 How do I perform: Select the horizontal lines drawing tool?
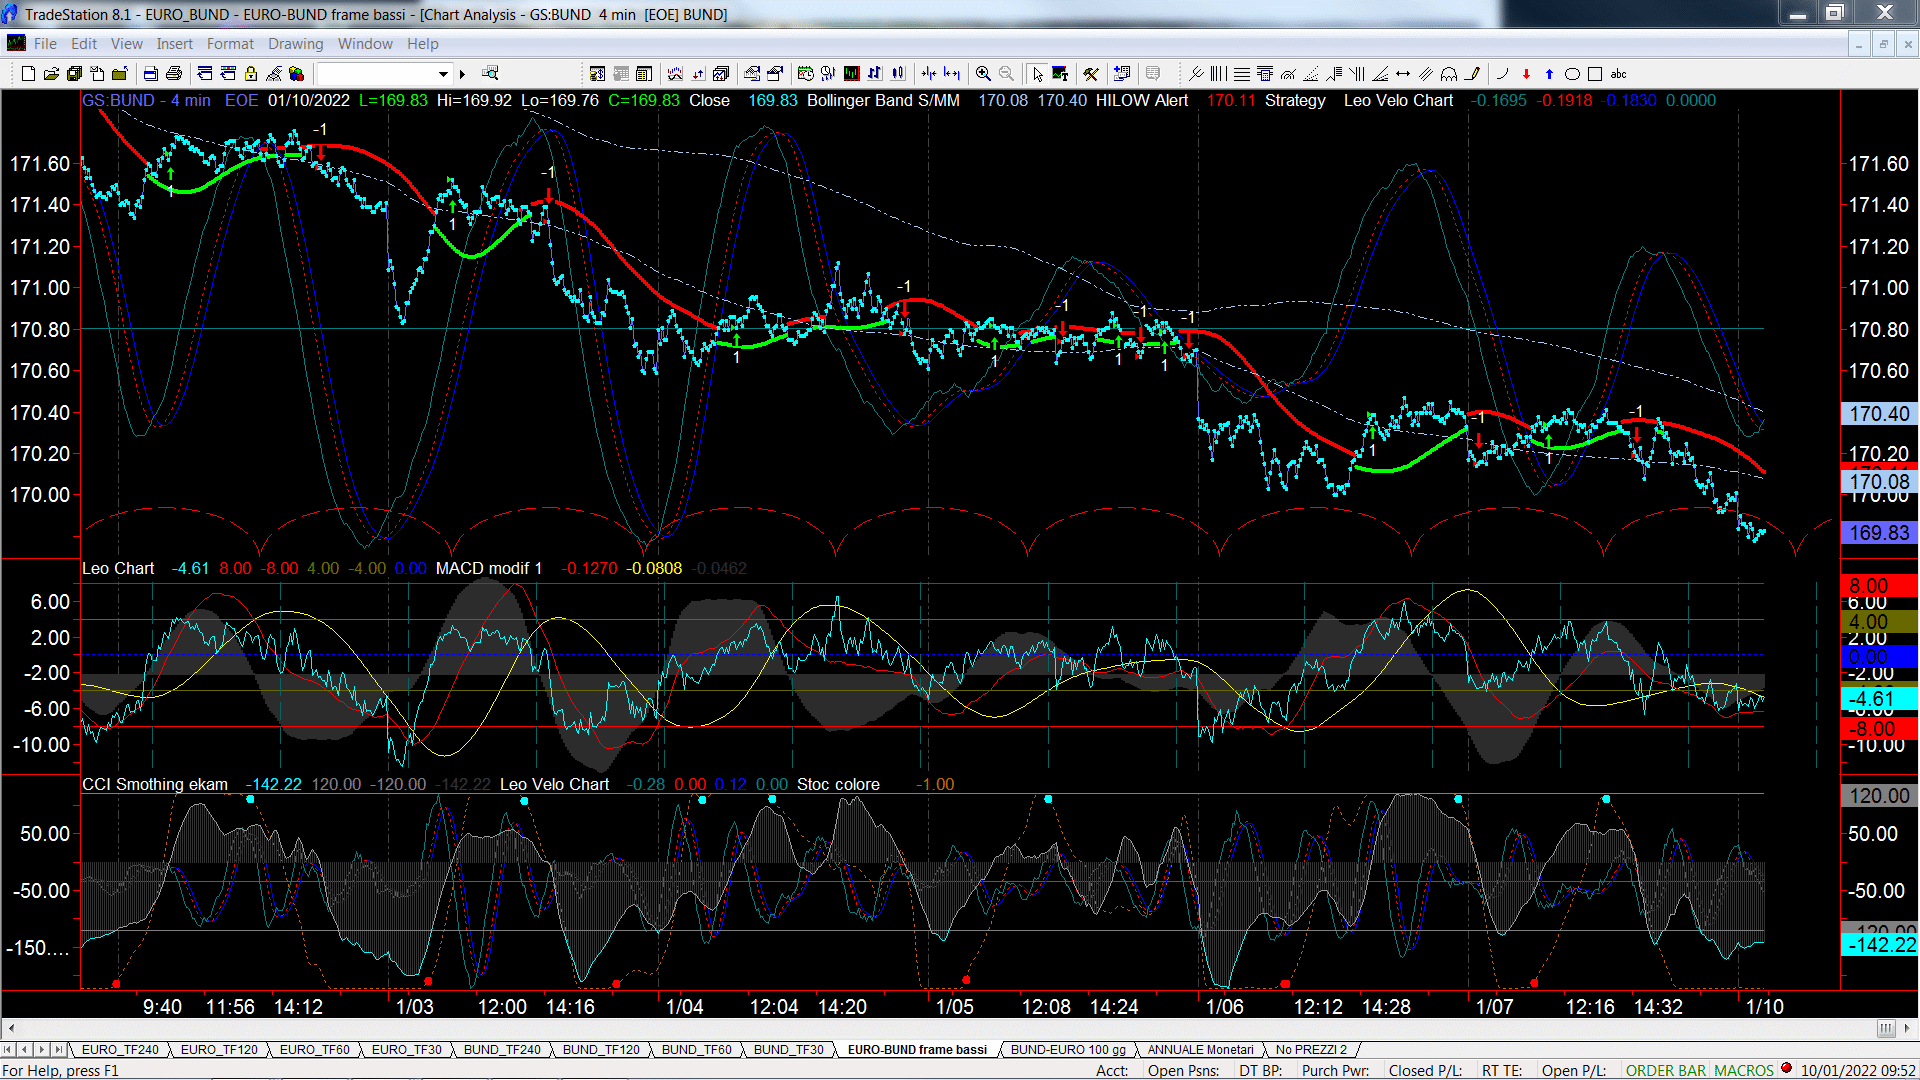click(1241, 74)
